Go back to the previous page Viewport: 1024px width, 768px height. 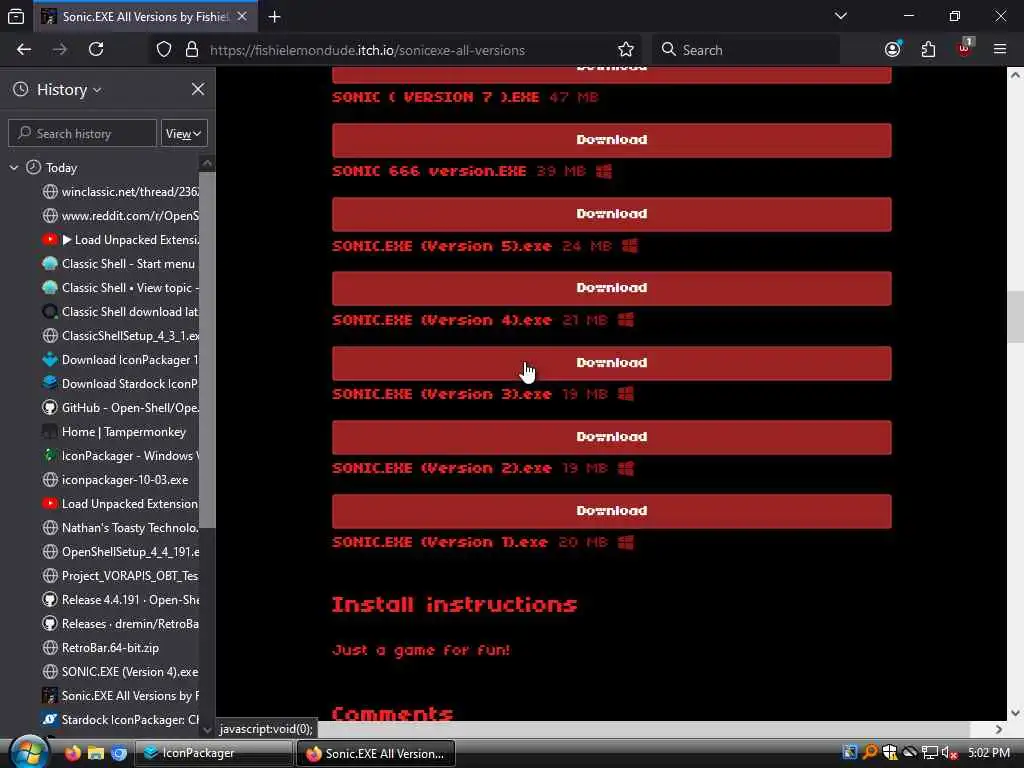click(x=24, y=50)
